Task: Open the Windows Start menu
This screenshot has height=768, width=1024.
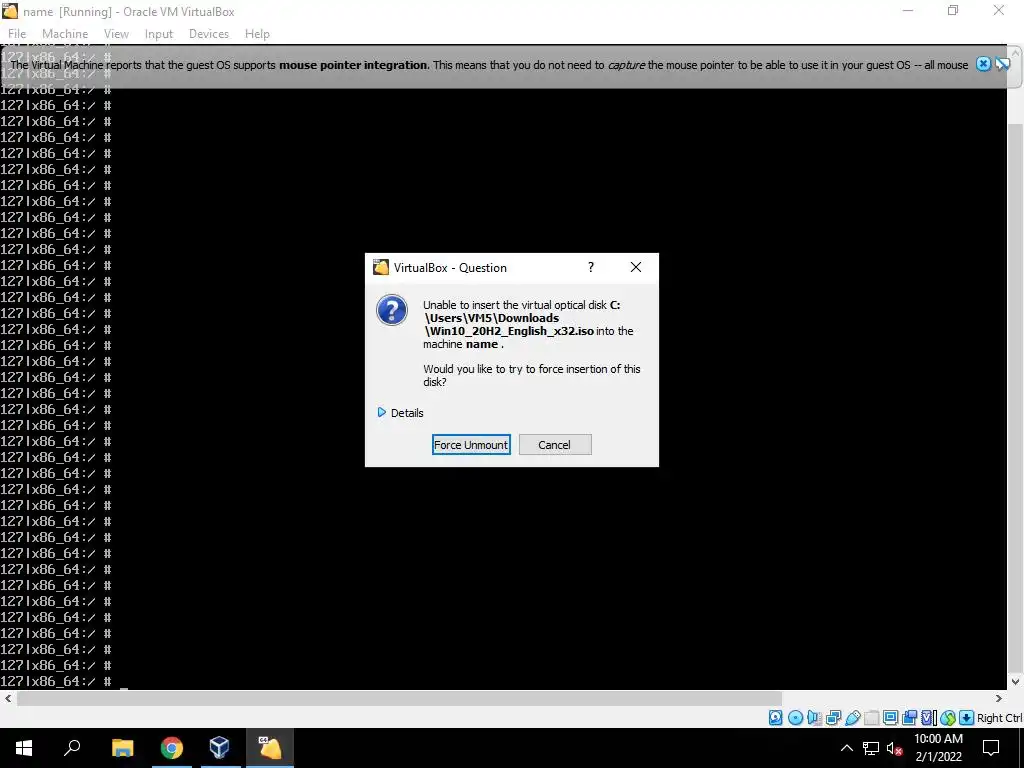Action: point(24,748)
